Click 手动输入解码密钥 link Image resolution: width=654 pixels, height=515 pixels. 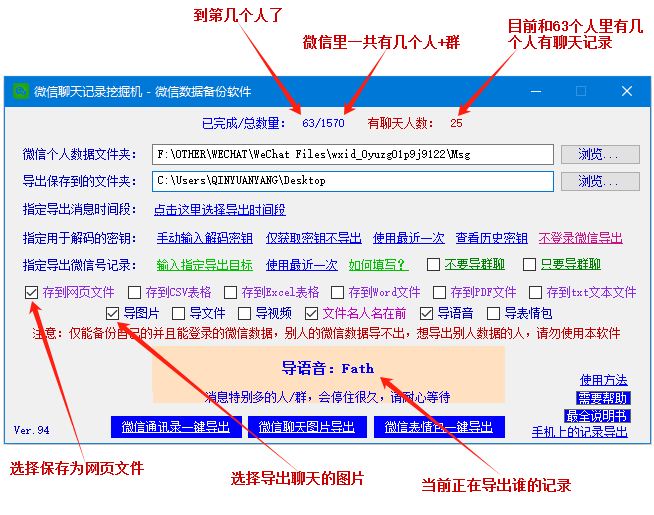click(x=205, y=238)
